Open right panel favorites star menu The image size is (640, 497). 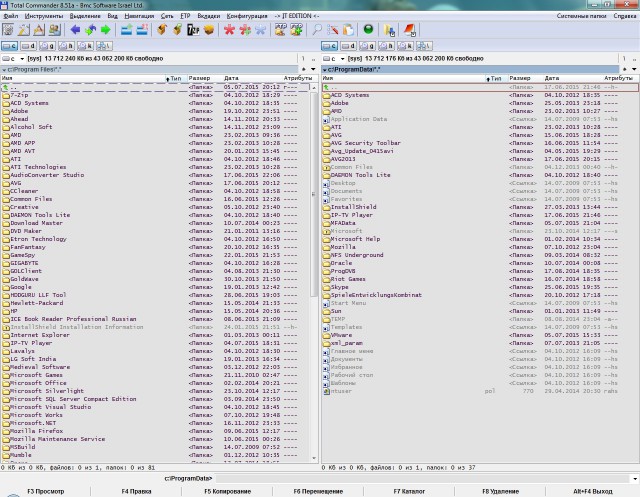(x=624, y=69)
